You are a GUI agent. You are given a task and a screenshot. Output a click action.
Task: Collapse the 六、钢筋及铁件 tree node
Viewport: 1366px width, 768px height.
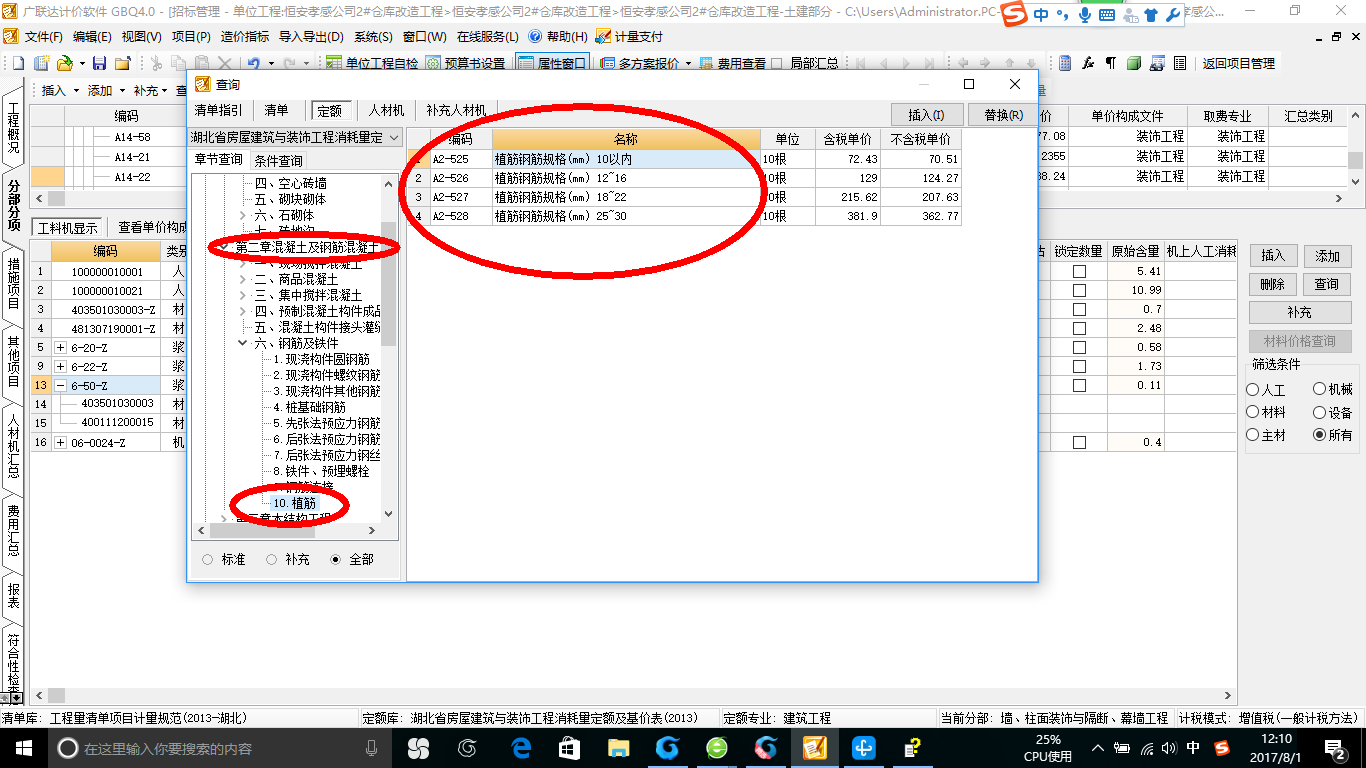243,343
